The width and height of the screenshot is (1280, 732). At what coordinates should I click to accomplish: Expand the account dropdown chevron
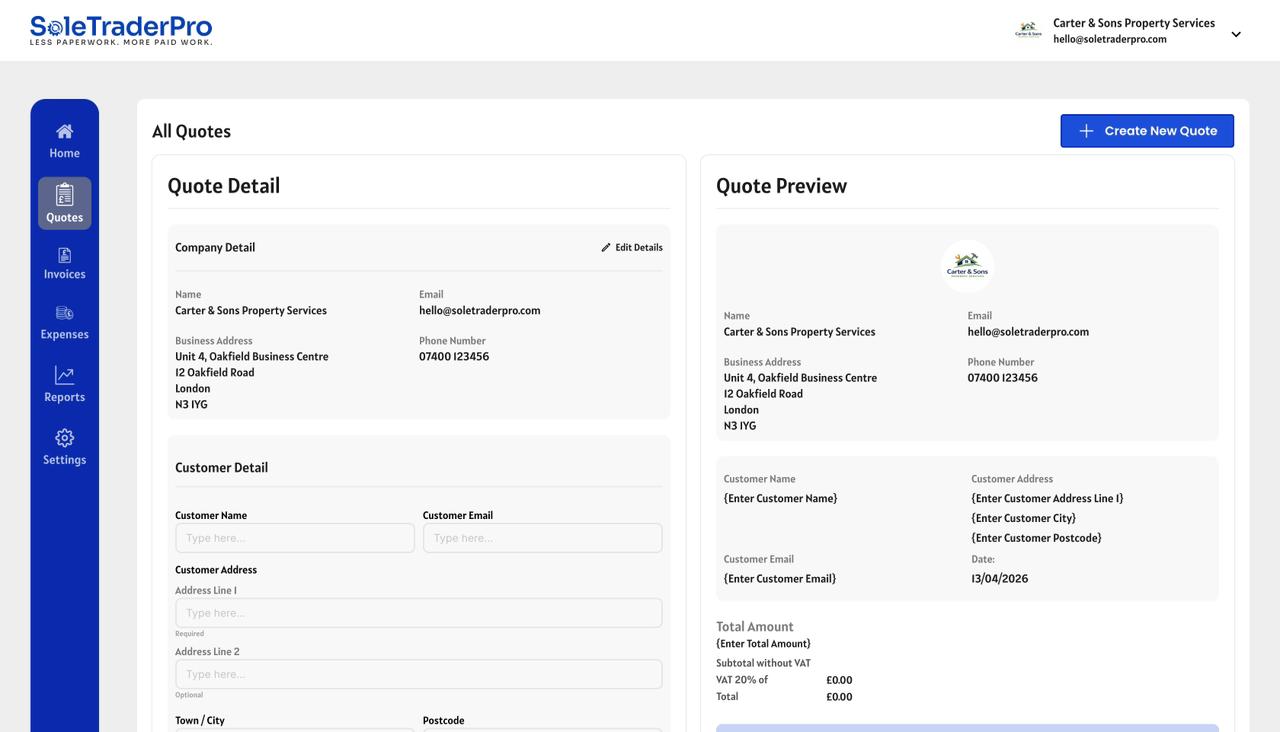[1236, 34]
